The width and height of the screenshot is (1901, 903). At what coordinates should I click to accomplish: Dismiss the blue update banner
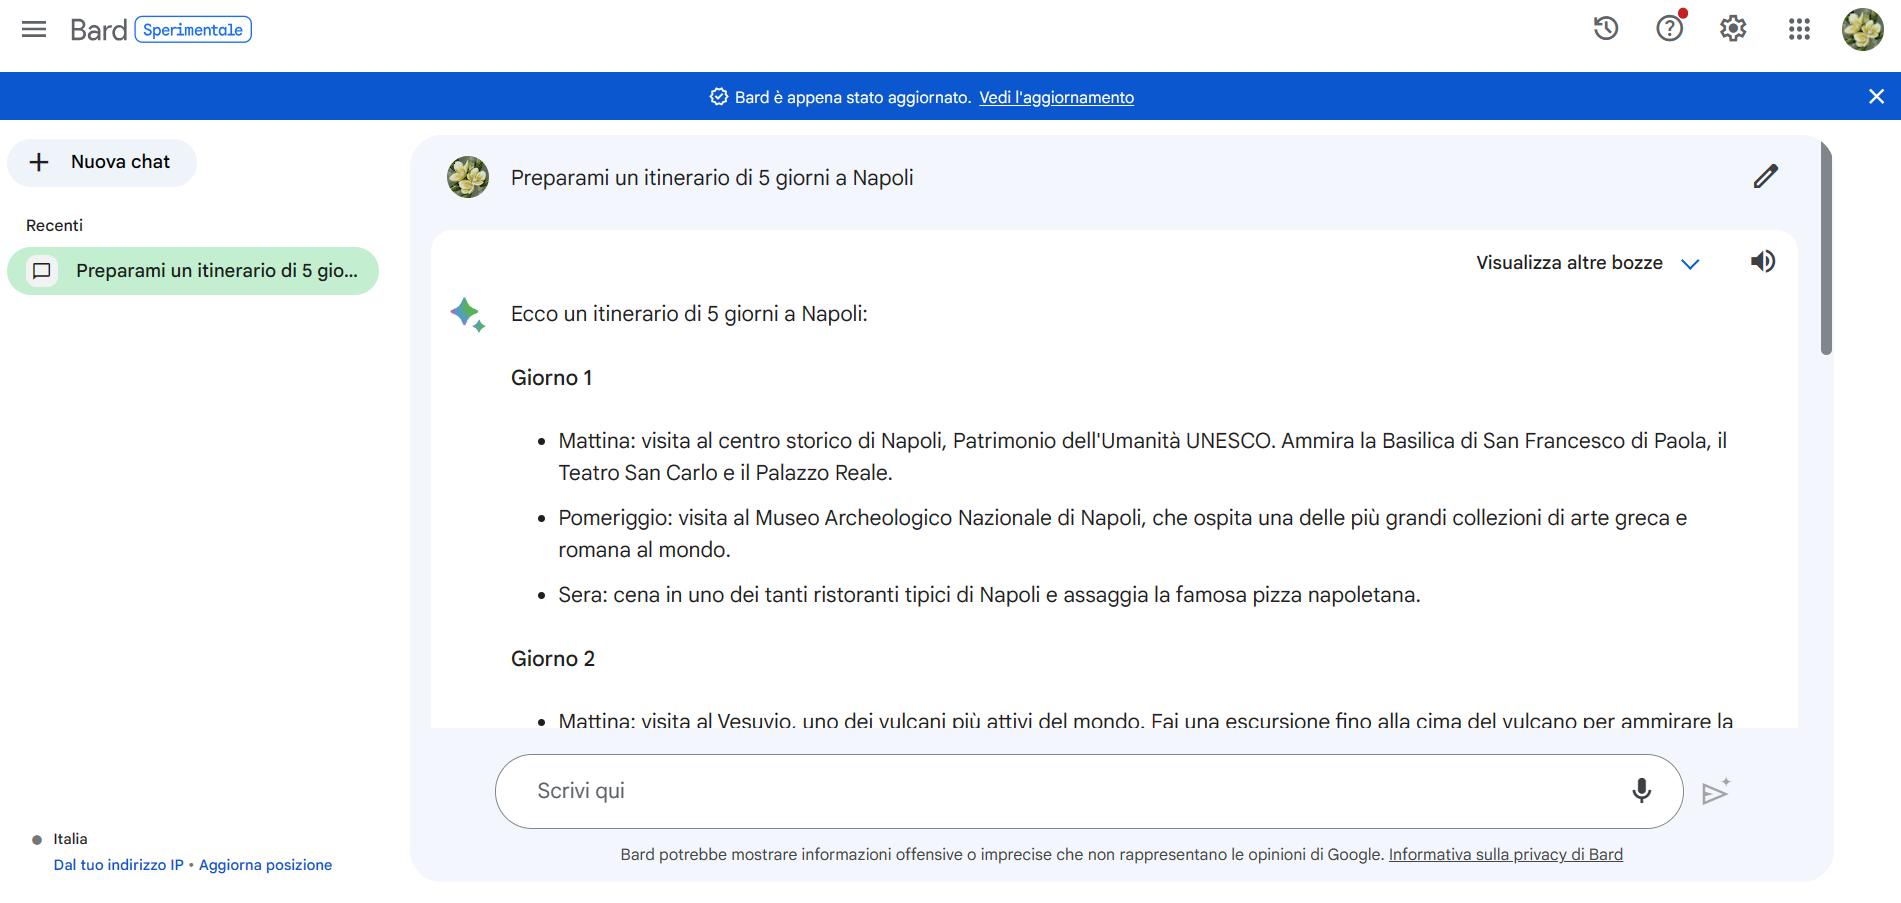(1876, 96)
